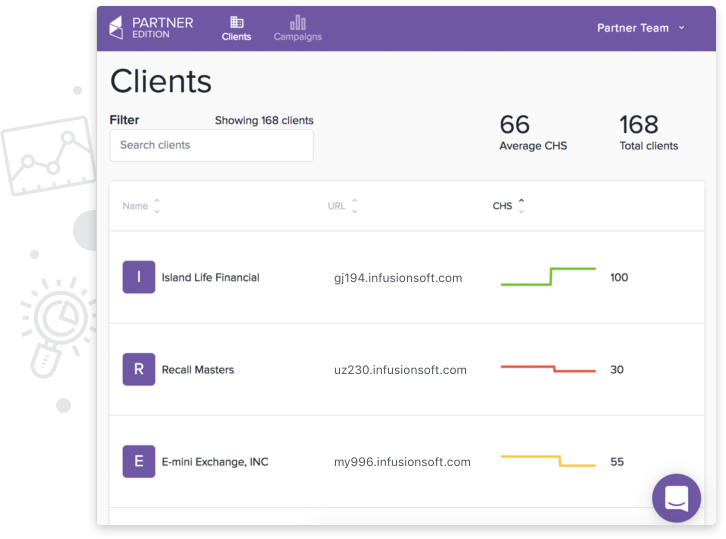
Task: View Recall Masters red CHS trend line
Action: pos(548,369)
